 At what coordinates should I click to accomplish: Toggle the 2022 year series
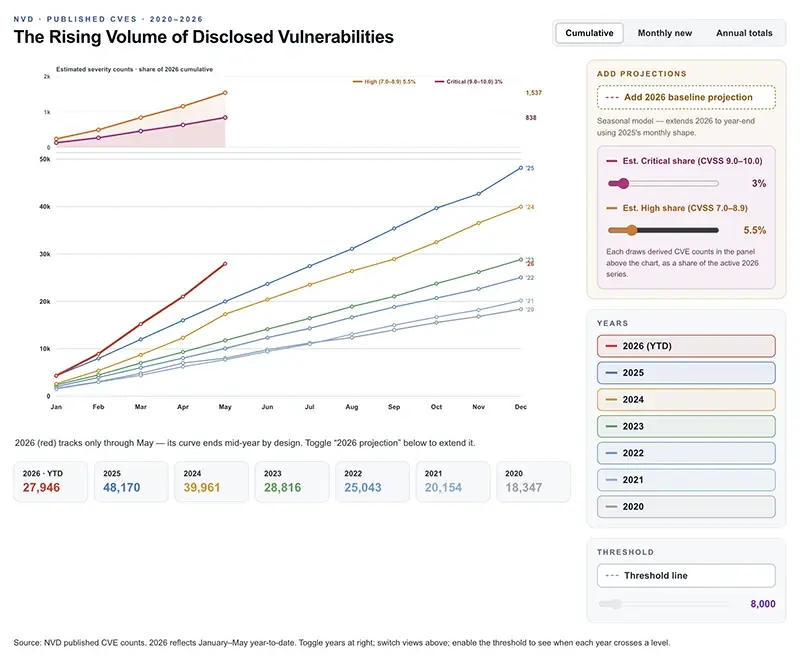[x=686, y=453]
